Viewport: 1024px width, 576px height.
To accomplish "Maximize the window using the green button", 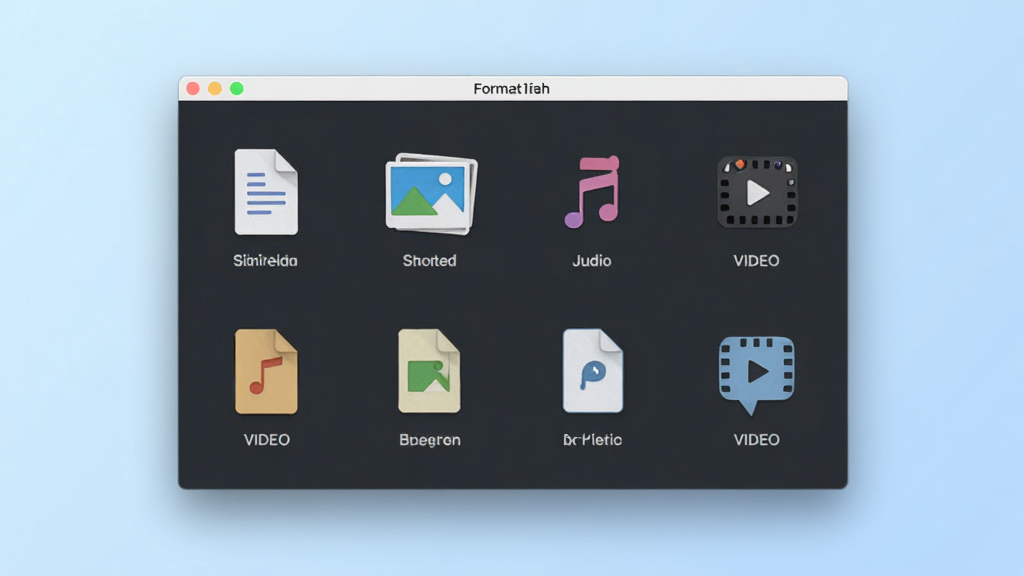I will [236, 88].
